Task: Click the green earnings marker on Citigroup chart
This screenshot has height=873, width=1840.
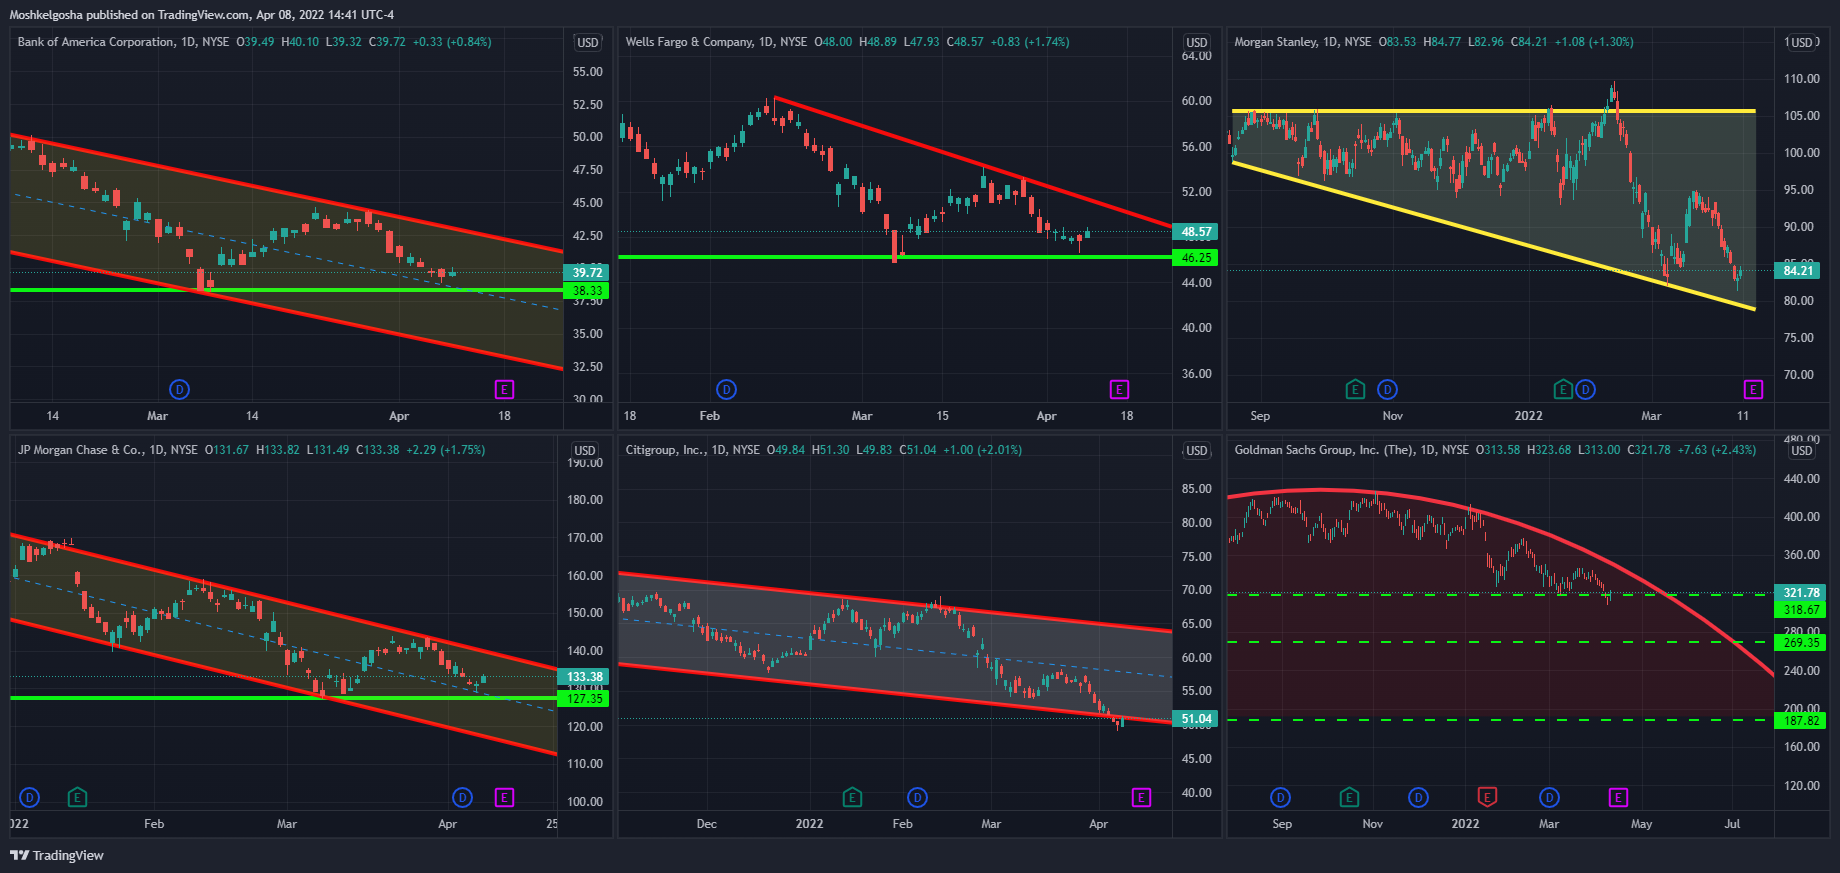Action: (x=852, y=797)
